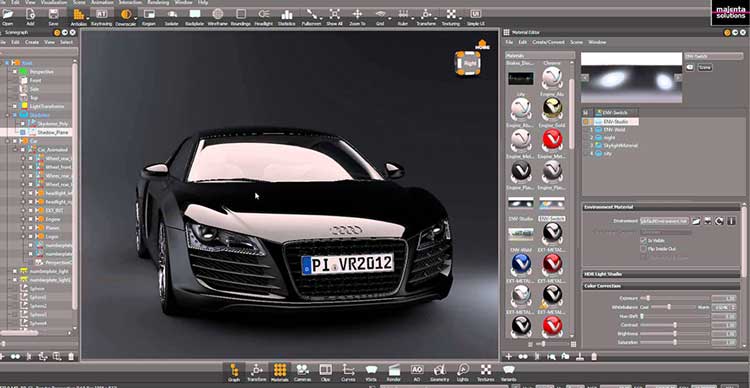The width and height of the screenshot is (750, 388).
Task: Click the Show All toolbar icon
Action: (x=335, y=14)
